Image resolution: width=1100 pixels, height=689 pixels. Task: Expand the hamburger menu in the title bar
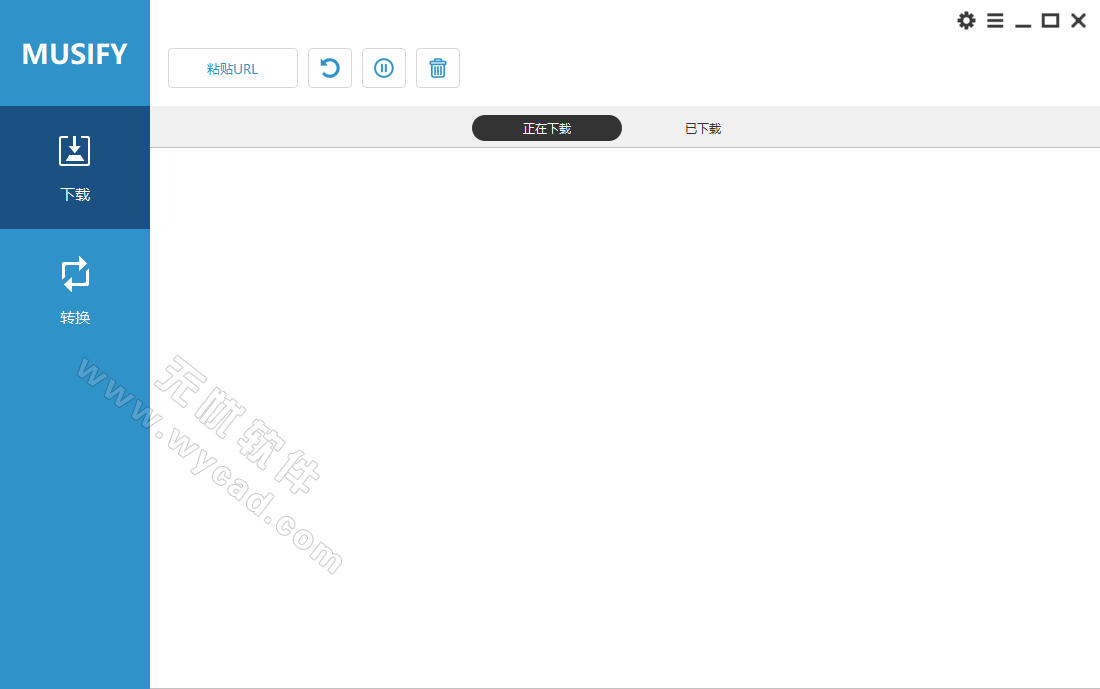(995, 20)
